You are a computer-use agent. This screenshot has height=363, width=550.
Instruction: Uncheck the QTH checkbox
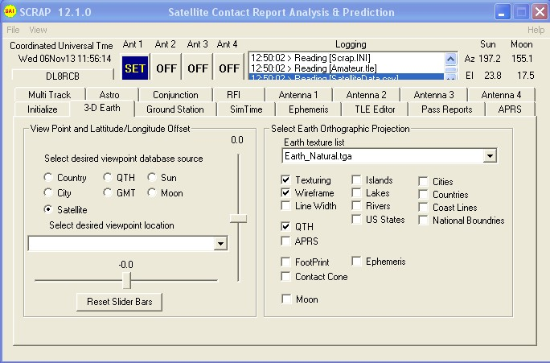point(286,227)
